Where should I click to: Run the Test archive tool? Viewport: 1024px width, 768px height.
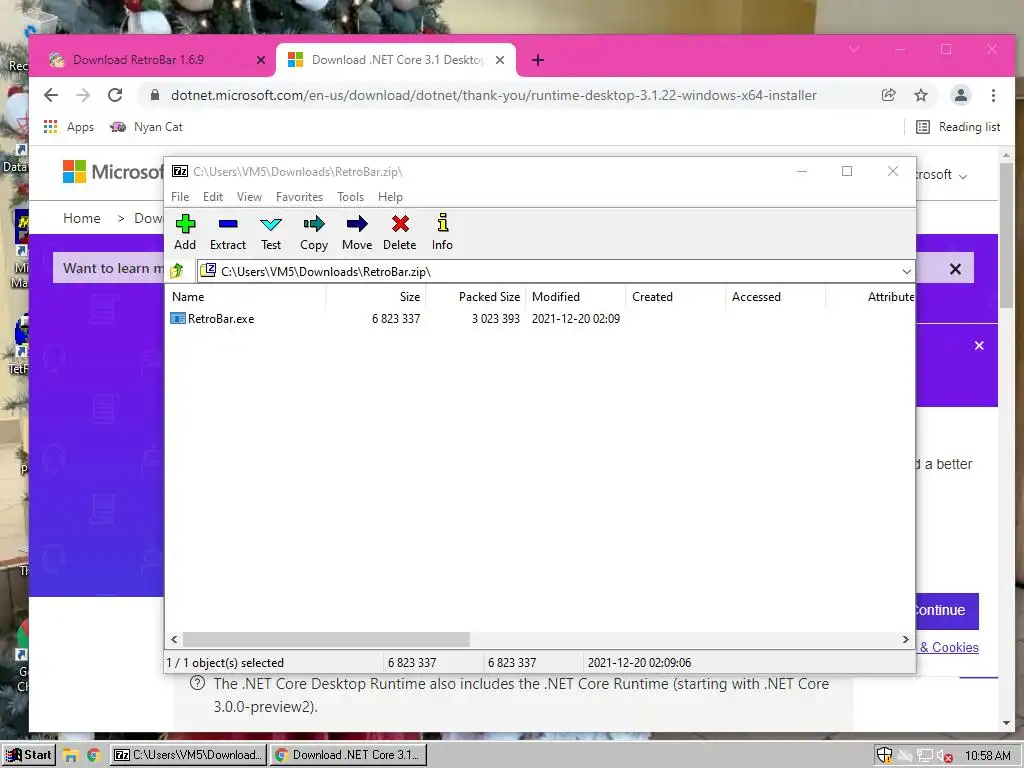coord(271,232)
